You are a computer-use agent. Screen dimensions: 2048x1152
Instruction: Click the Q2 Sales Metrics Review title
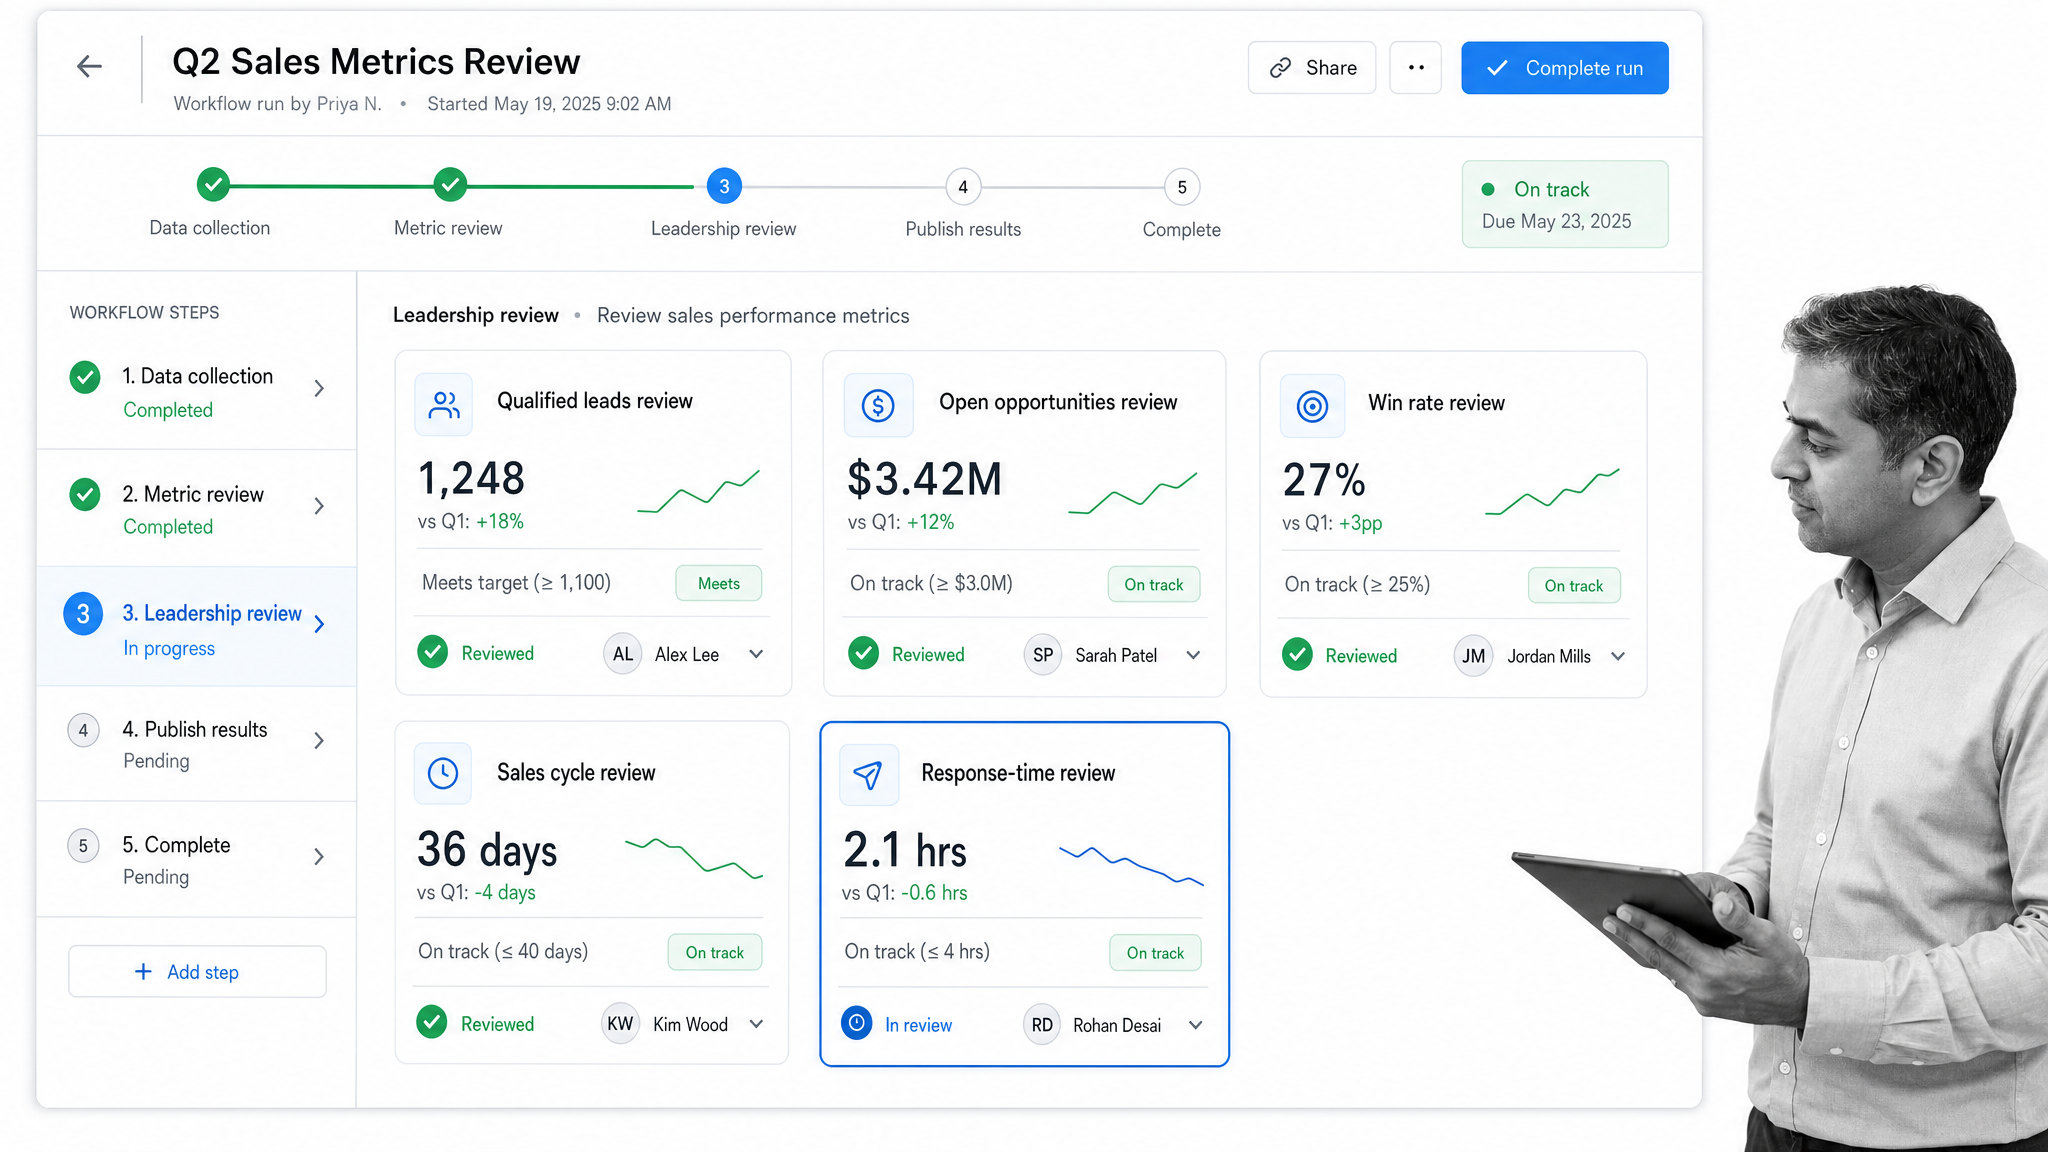pos(376,62)
